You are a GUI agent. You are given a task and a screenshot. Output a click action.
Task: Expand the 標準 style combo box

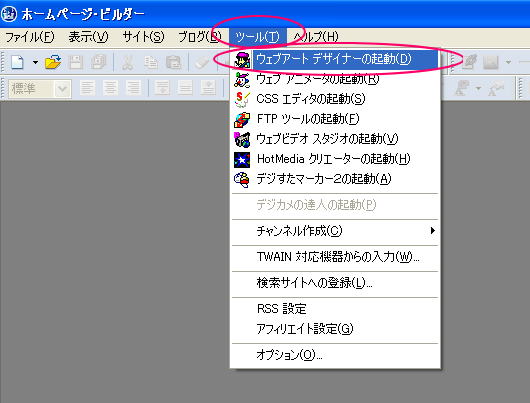click(x=63, y=89)
